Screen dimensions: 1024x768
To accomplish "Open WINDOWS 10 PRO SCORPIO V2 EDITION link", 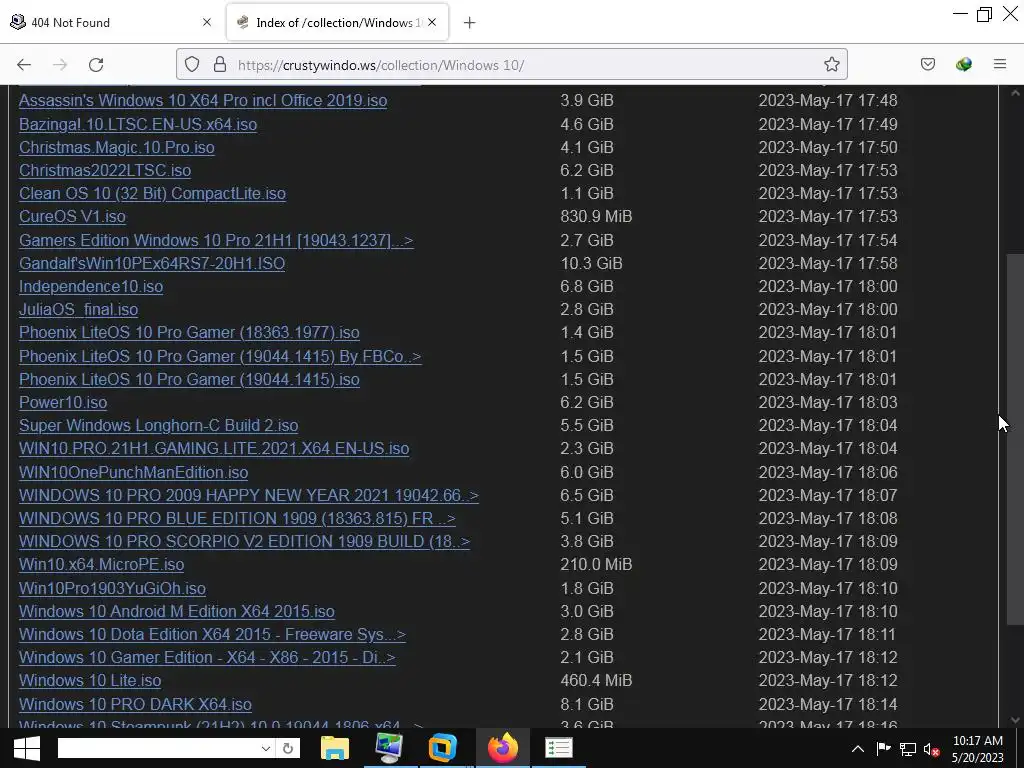I will pyautogui.click(x=244, y=541).
